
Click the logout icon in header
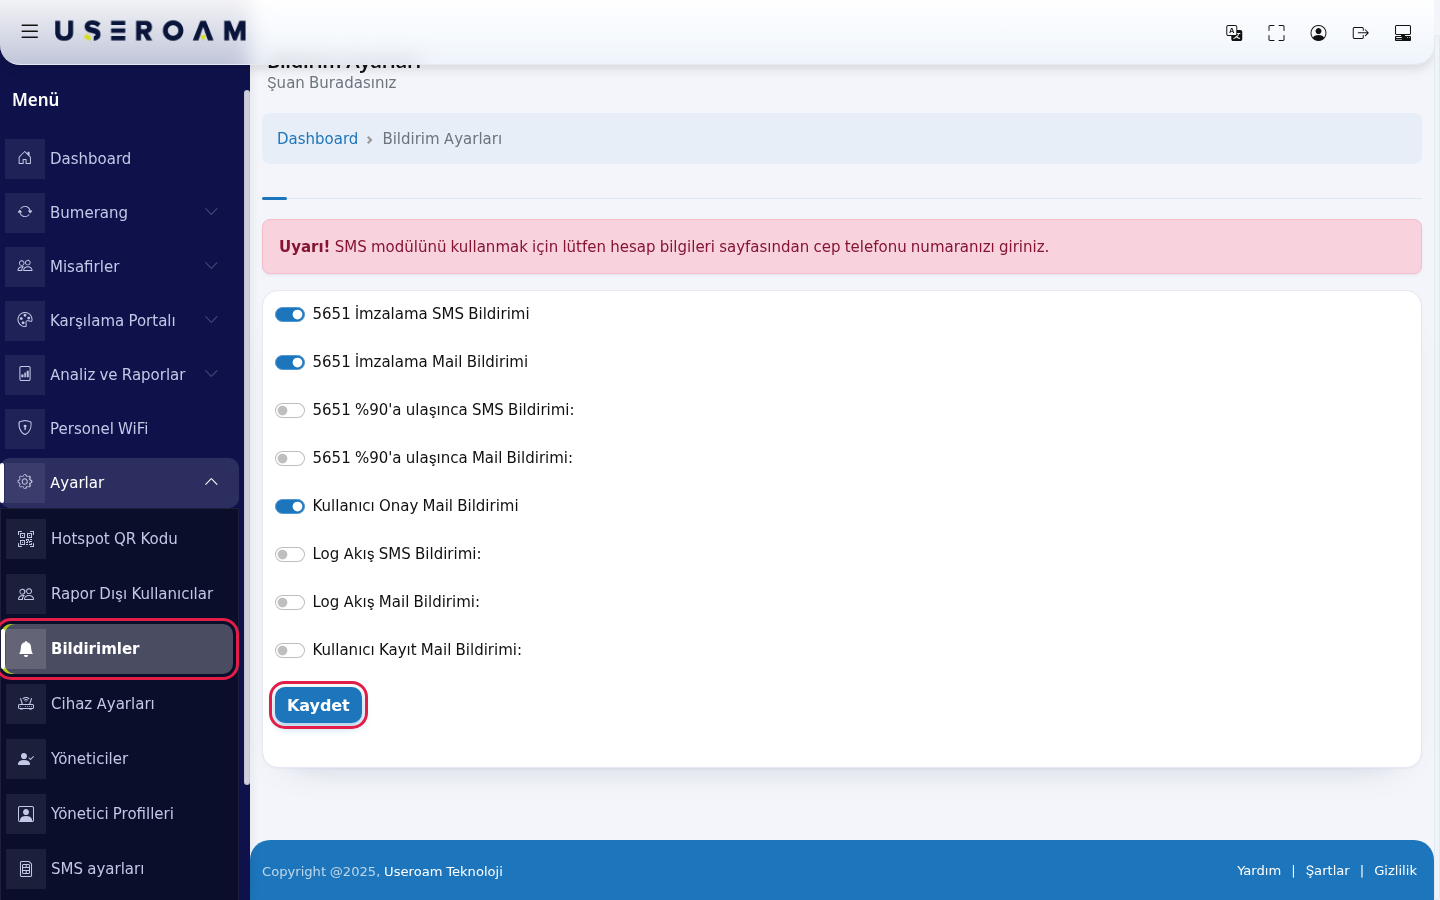(1360, 33)
